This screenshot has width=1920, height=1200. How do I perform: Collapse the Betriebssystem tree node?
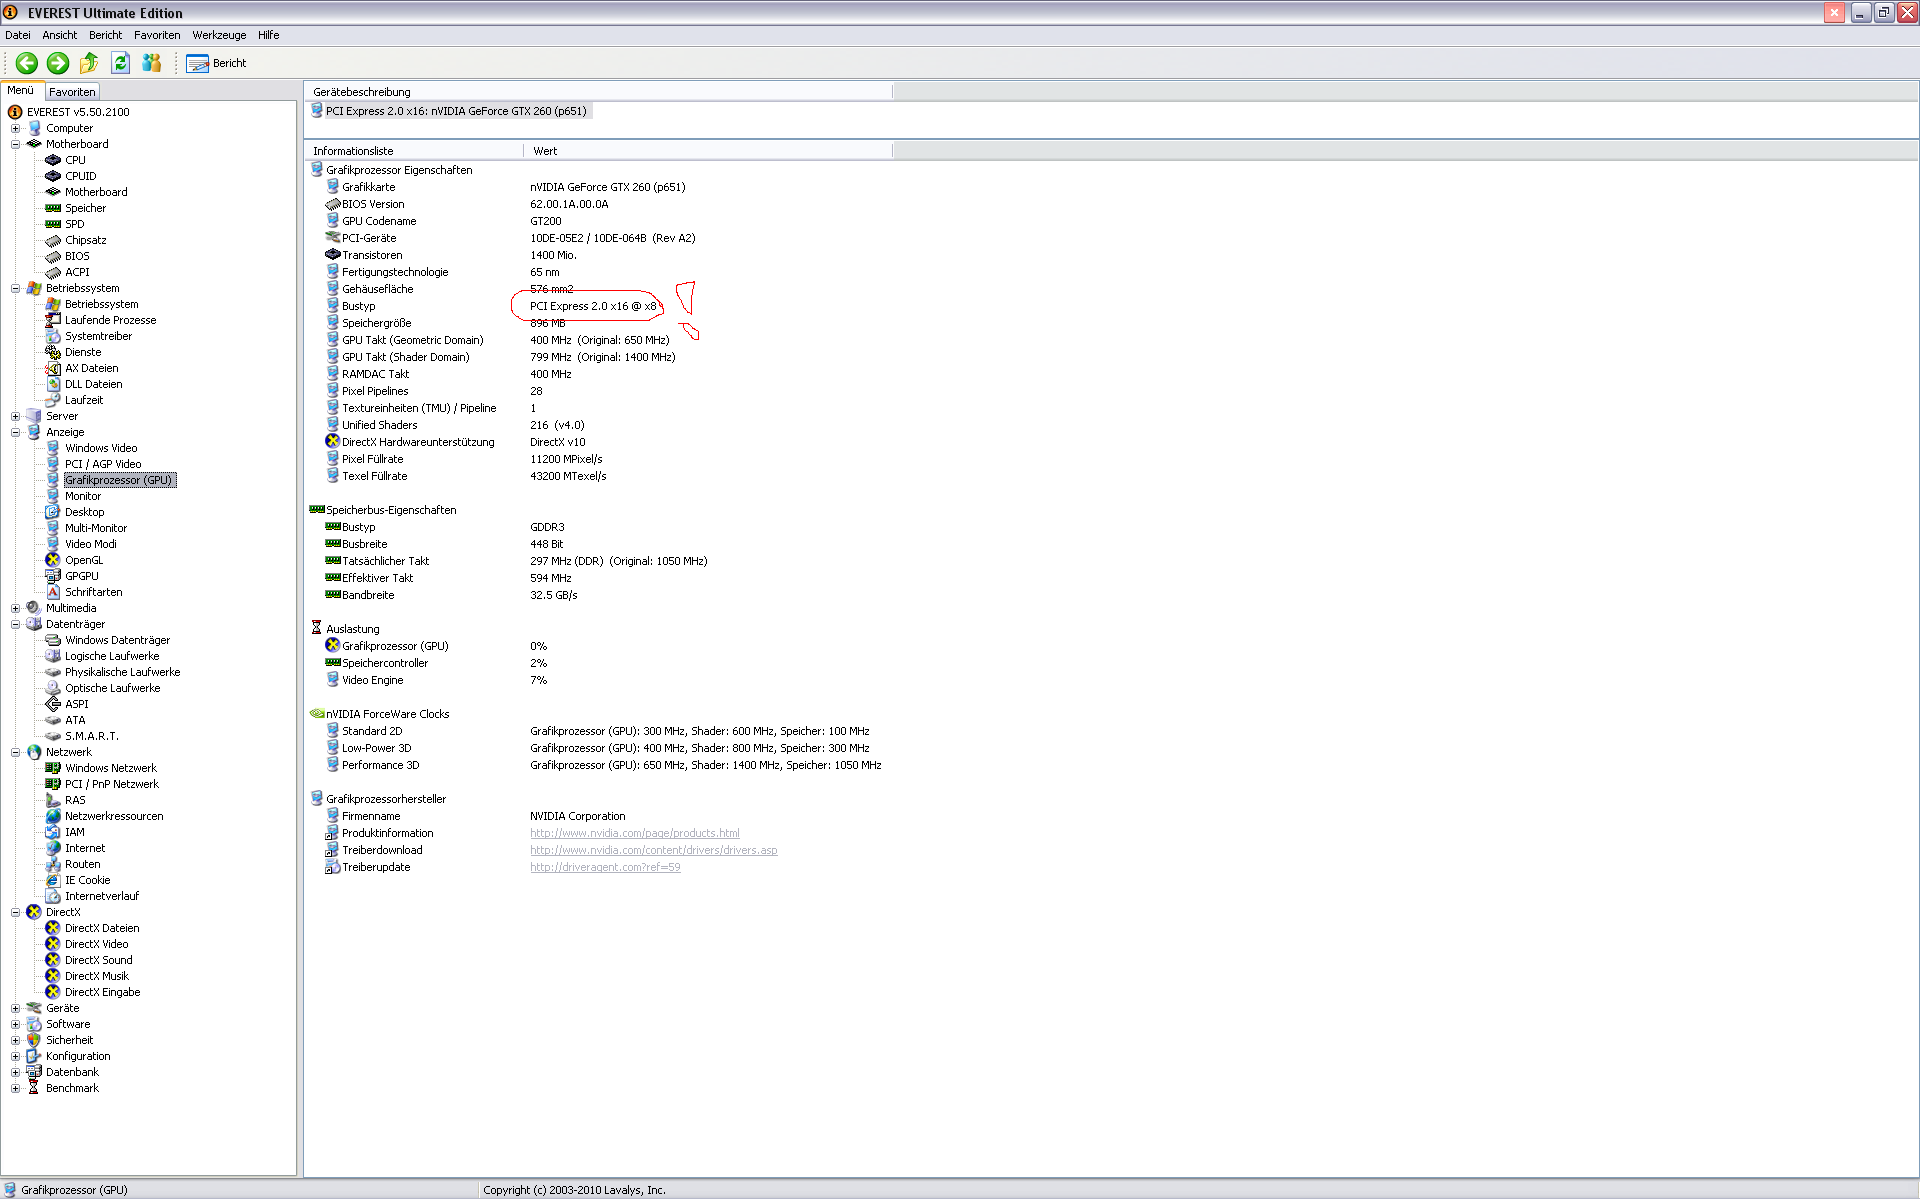pos(15,288)
